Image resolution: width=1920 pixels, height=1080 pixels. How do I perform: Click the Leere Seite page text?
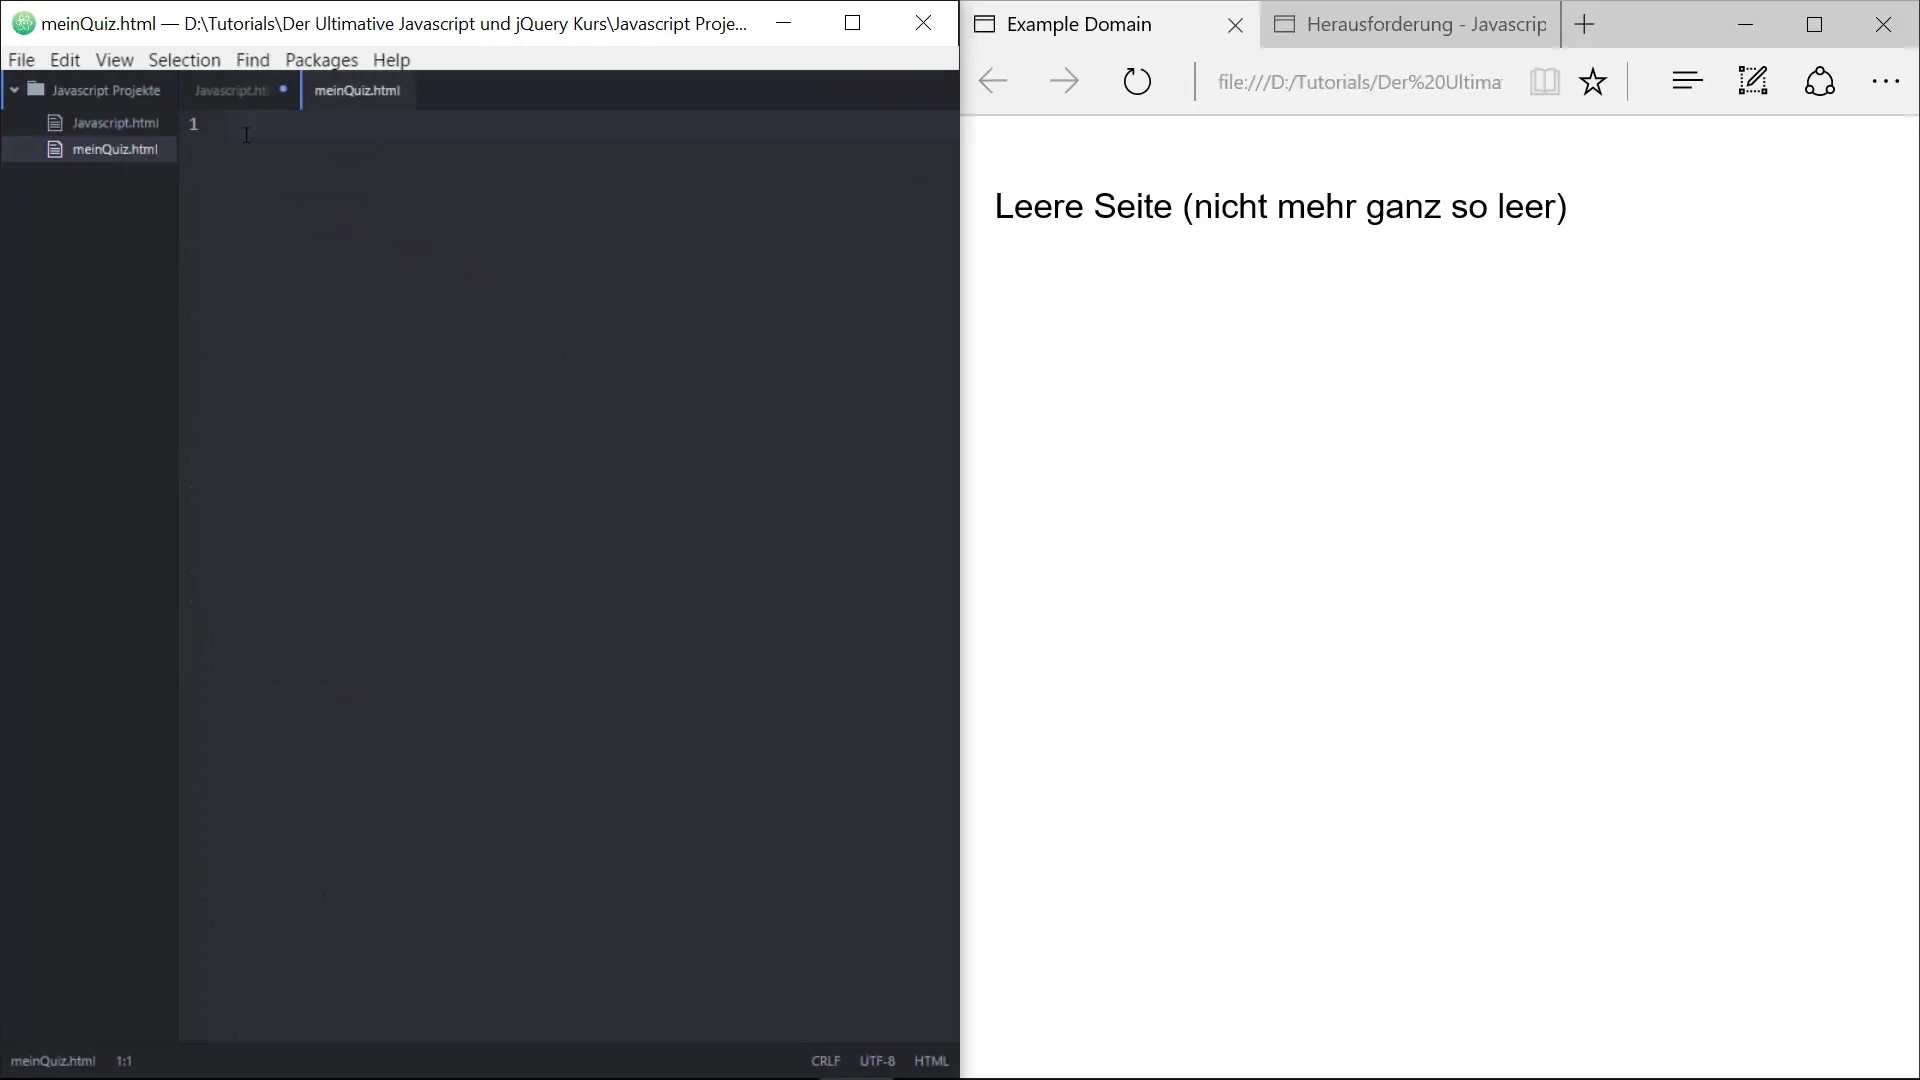coord(1281,207)
